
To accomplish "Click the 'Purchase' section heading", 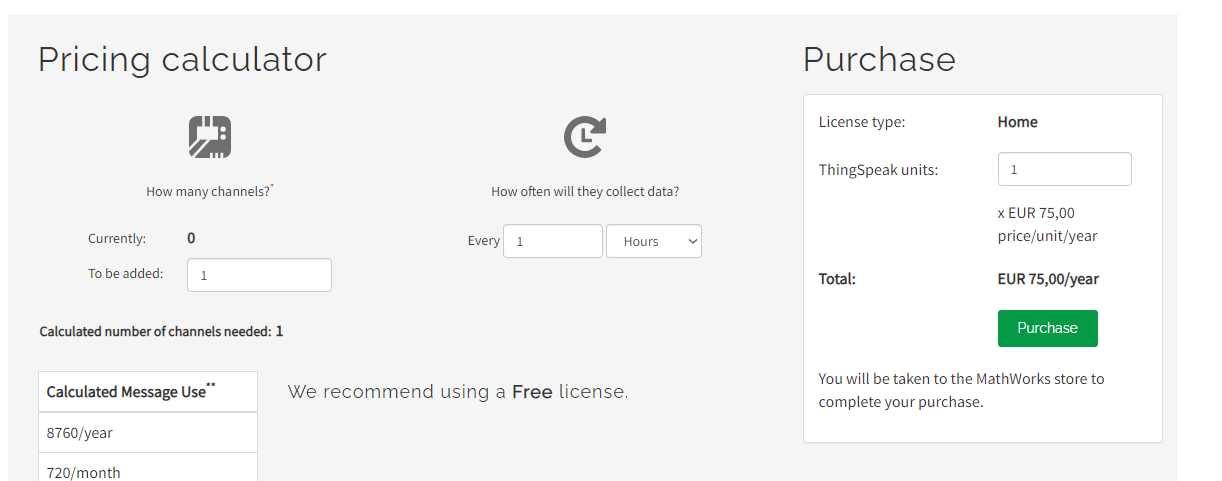I will click(879, 59).
